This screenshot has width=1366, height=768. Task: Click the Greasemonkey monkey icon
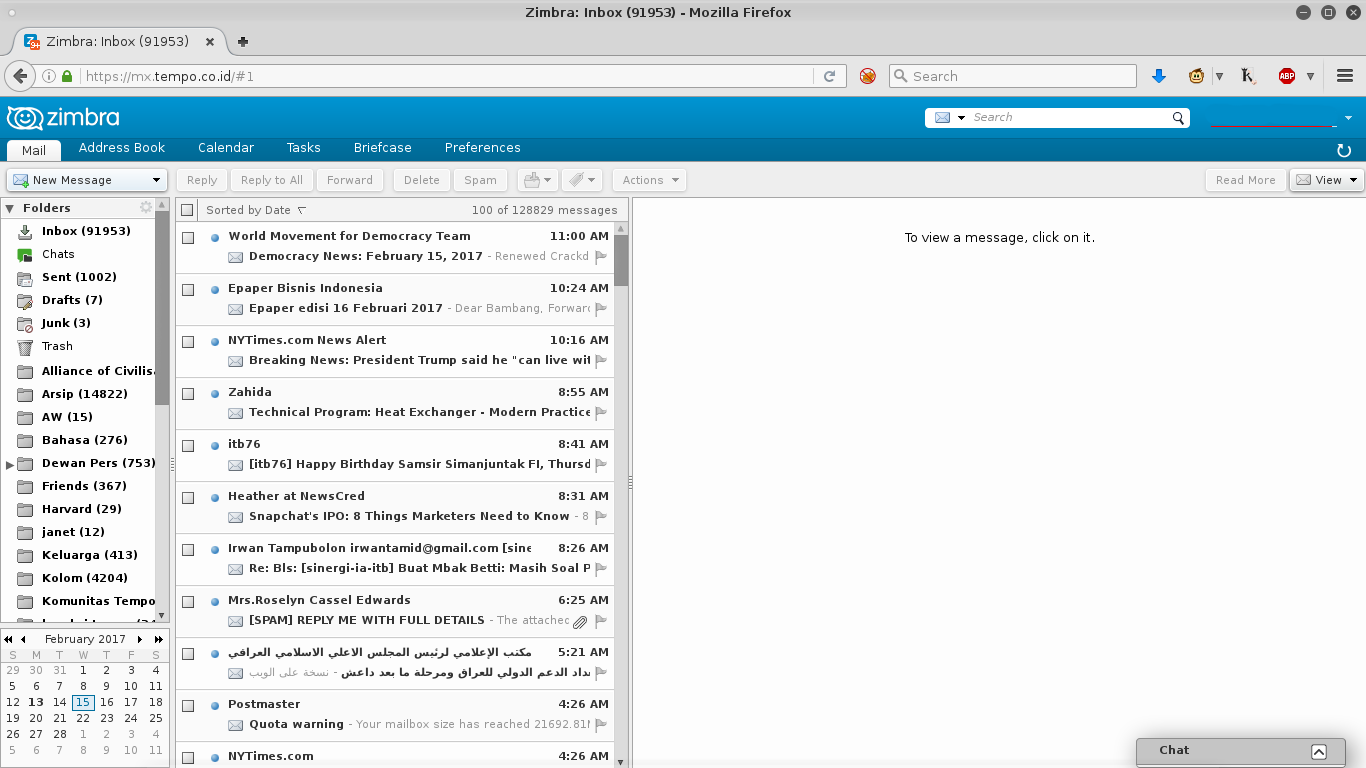(x=1196, y=76)
